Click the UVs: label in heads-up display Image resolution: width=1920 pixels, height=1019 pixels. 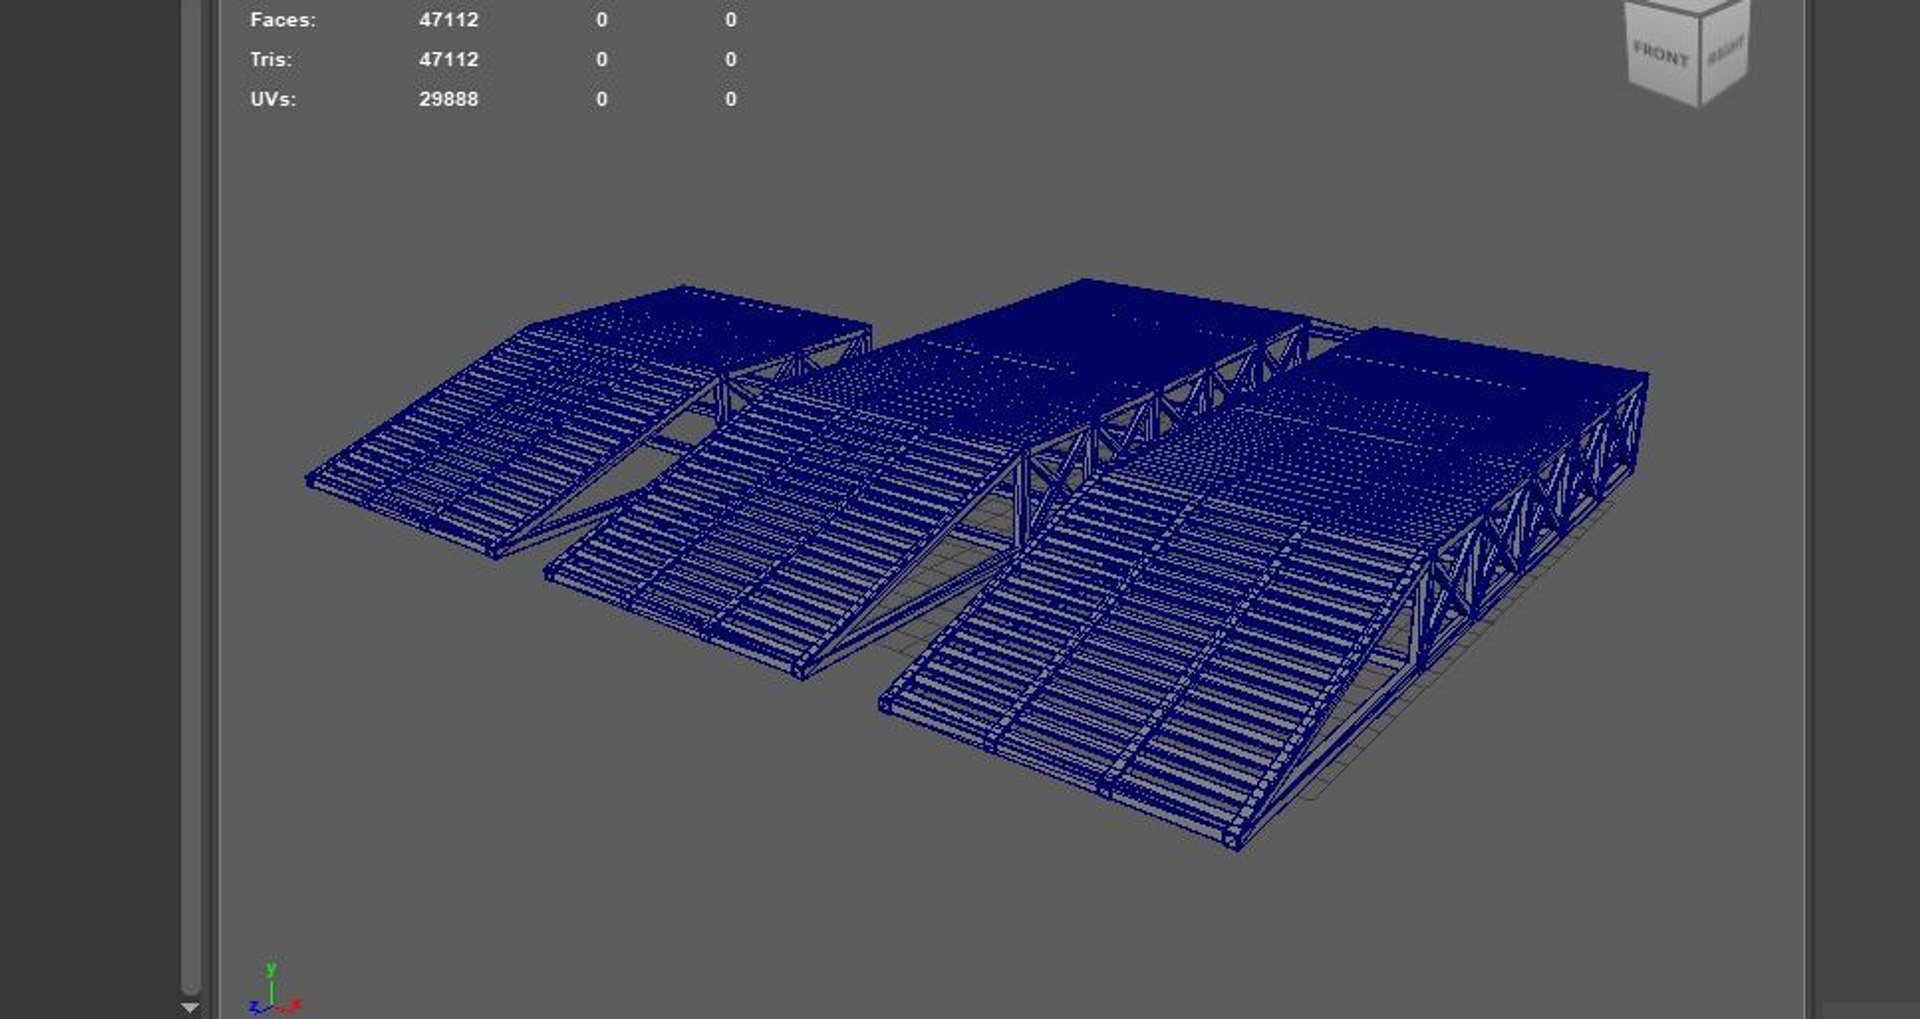[273, 100]
